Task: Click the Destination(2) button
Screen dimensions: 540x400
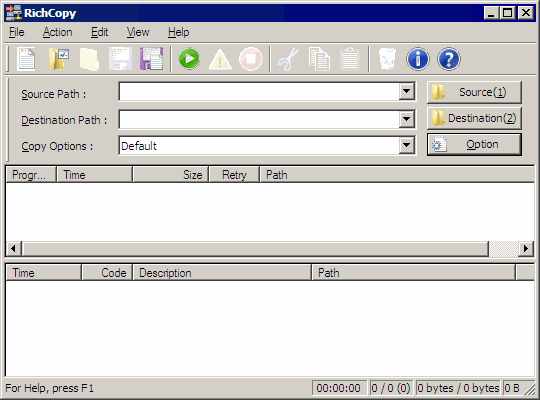Action: [x=474, y=118]
